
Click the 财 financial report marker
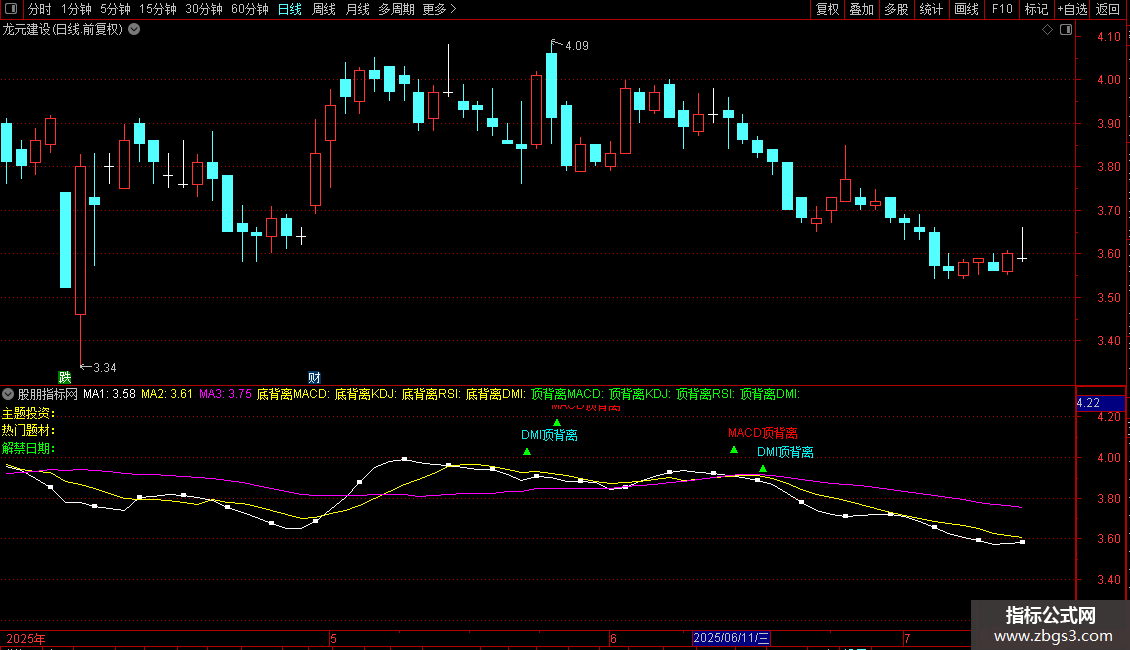(x=314, y=377)
